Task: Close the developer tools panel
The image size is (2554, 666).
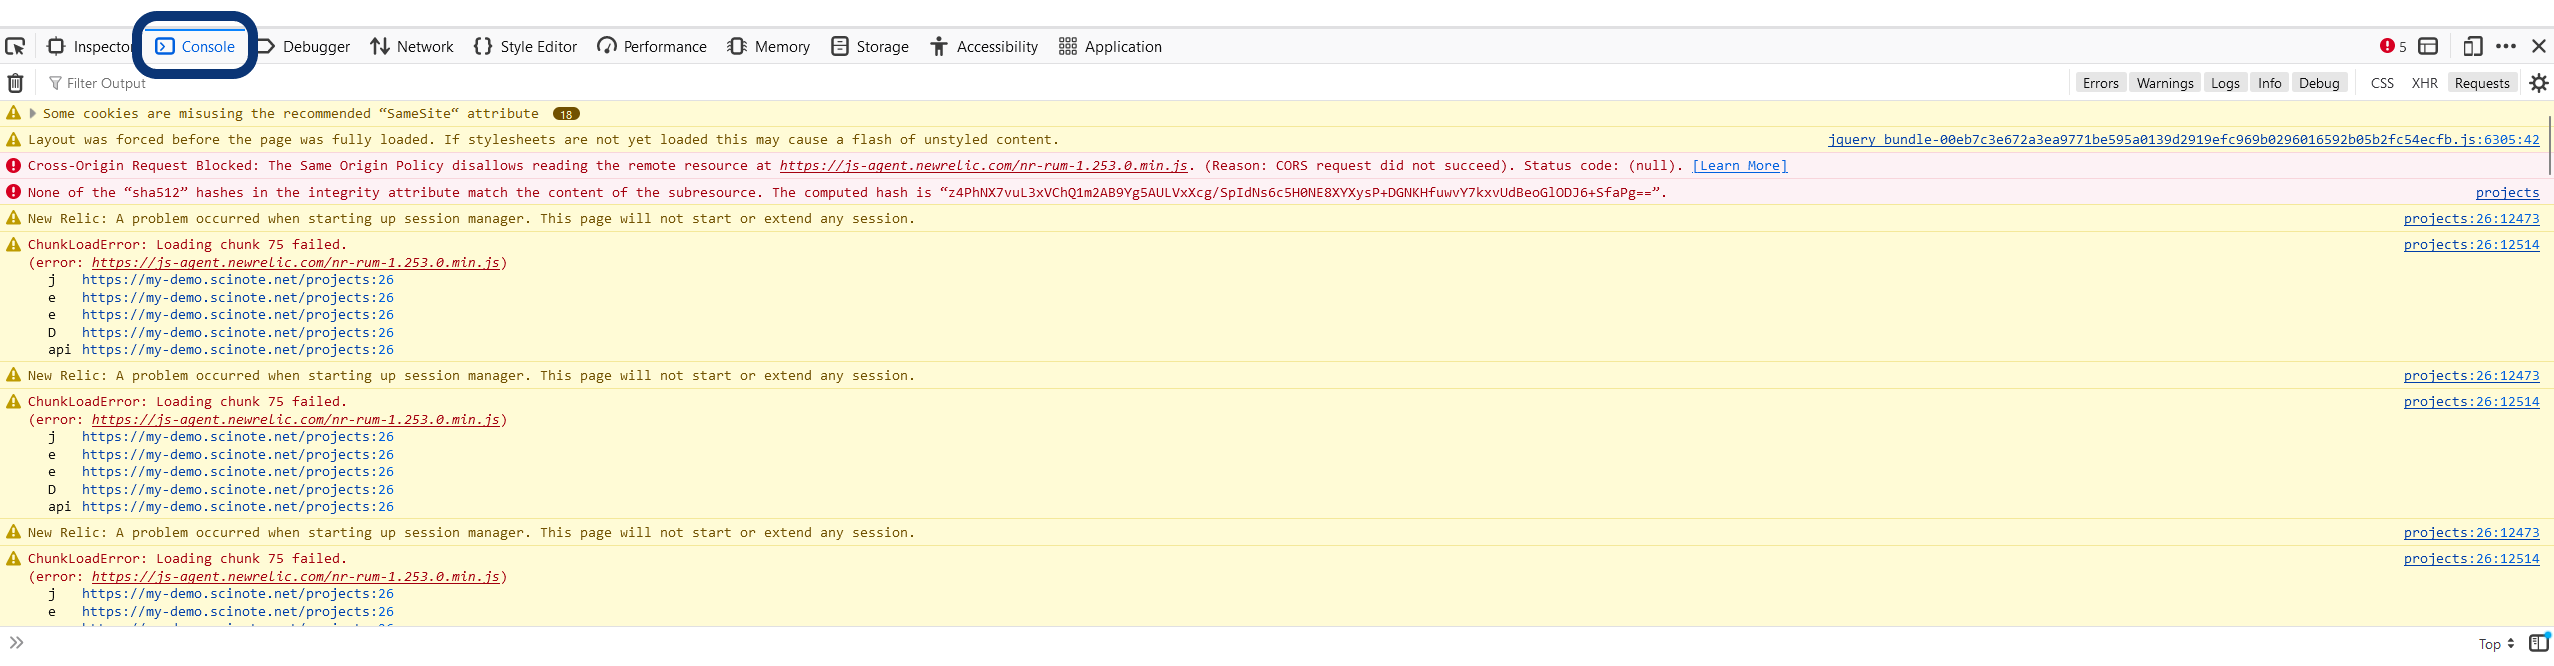Action: tap(2539, 46)
